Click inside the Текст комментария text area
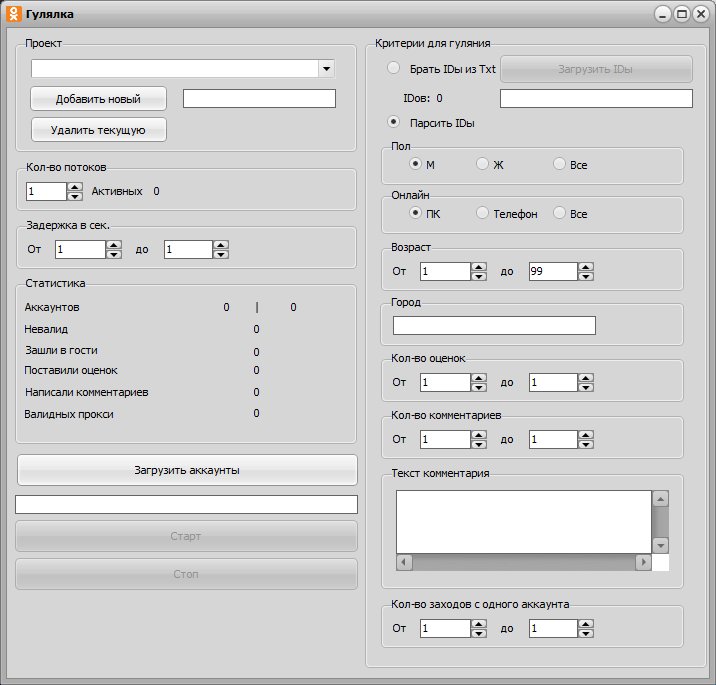 (x=523, y=520)
